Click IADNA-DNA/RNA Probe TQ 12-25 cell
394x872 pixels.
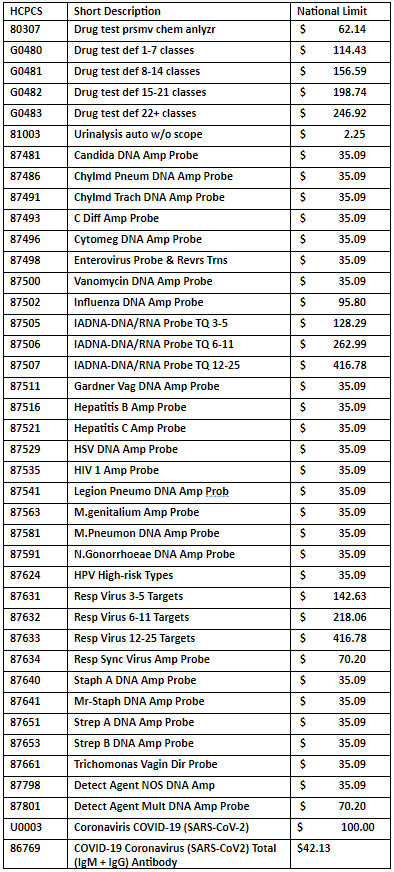(x=180, y=365)
